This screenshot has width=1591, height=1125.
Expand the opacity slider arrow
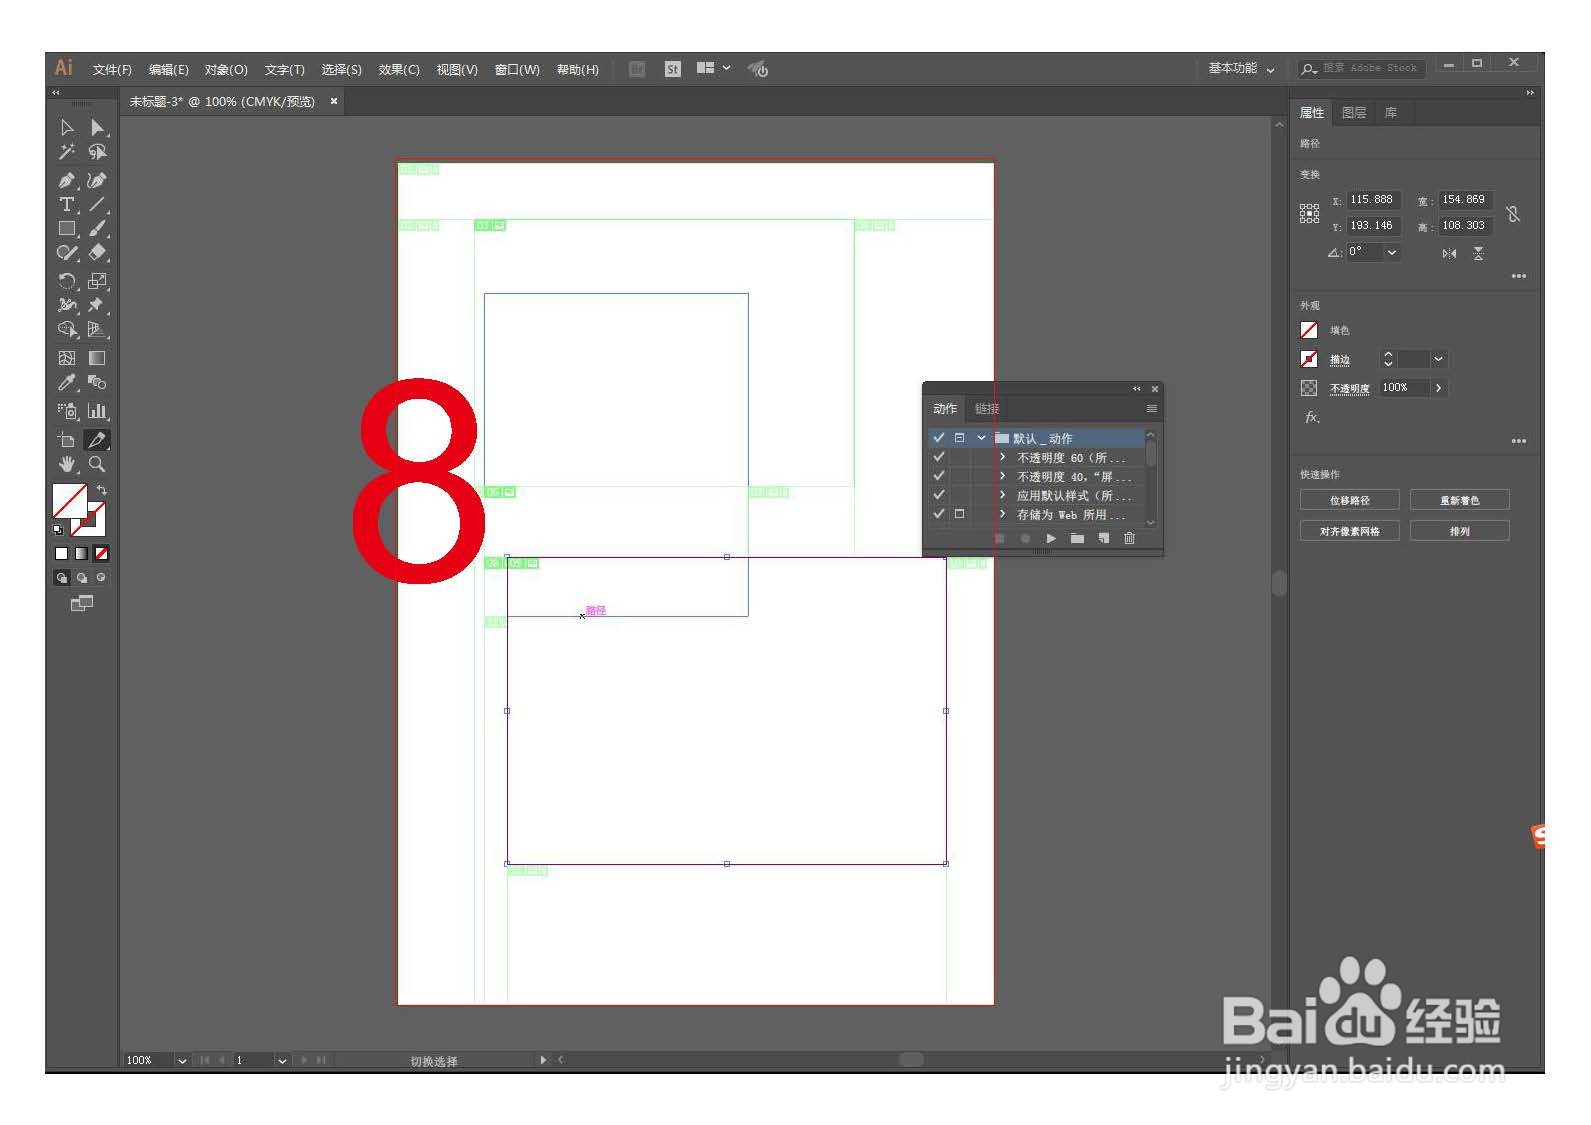tap(1438, 388)
